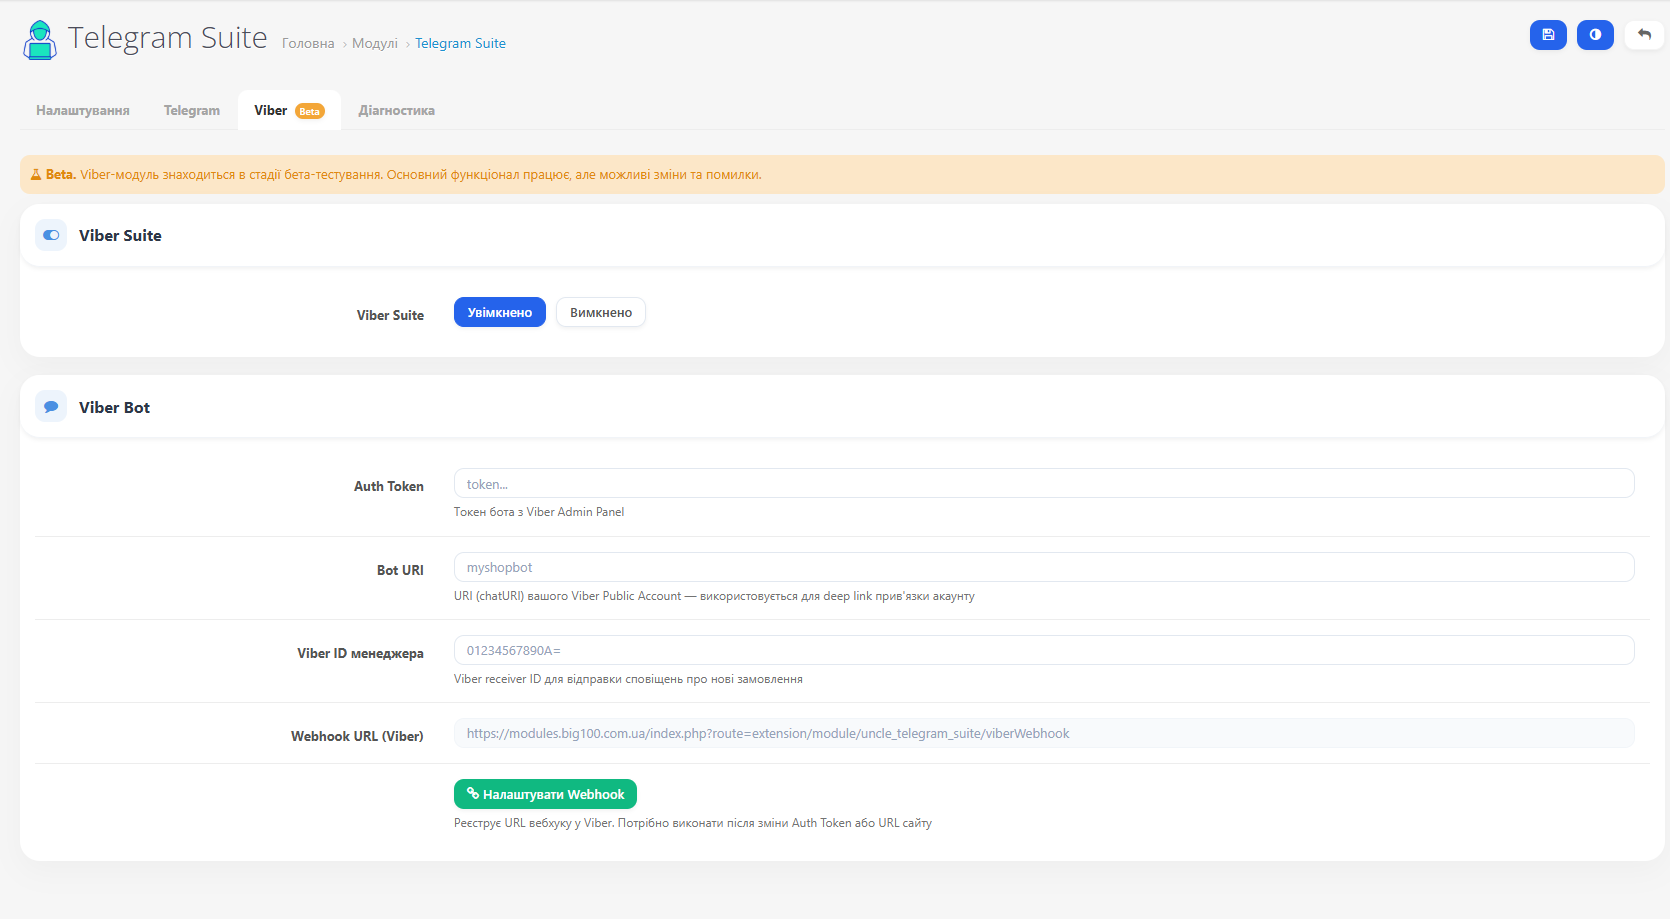
Task: Click the Telegram Suite hacker logo icon
Action: (40, 40)
